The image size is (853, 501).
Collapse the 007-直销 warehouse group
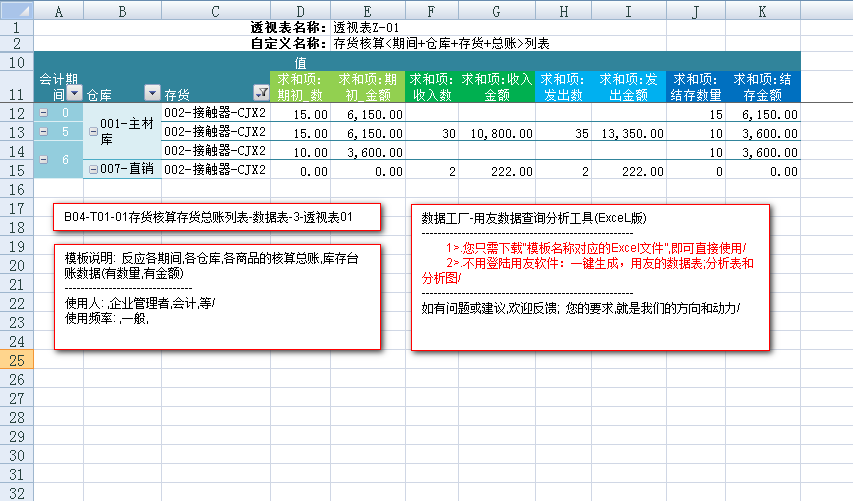point(93,169)
